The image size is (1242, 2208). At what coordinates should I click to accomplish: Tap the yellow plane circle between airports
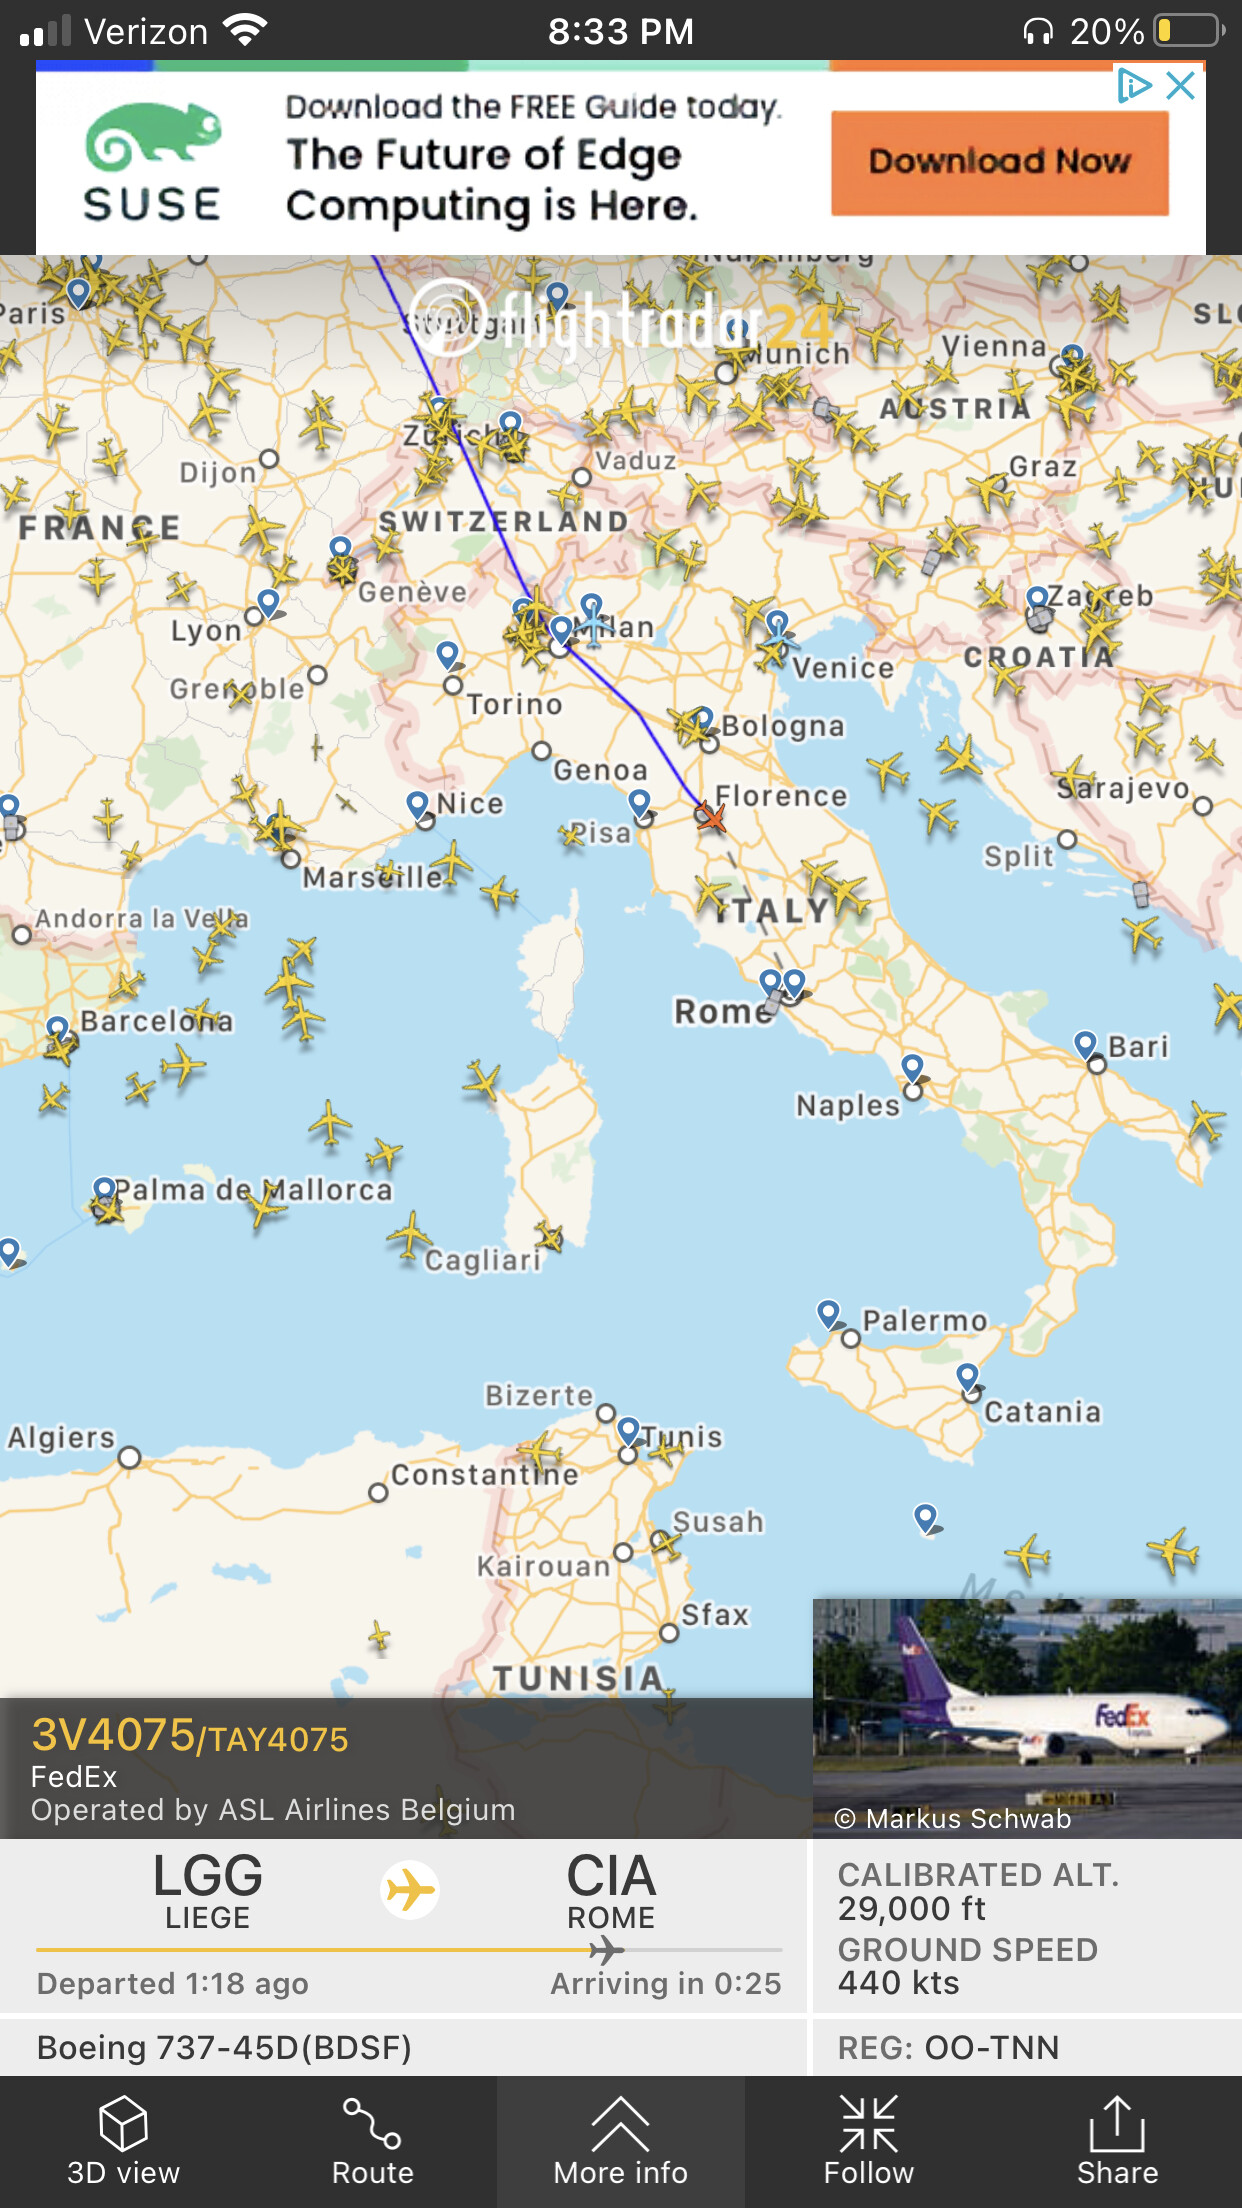click(x=410, y=1890)
